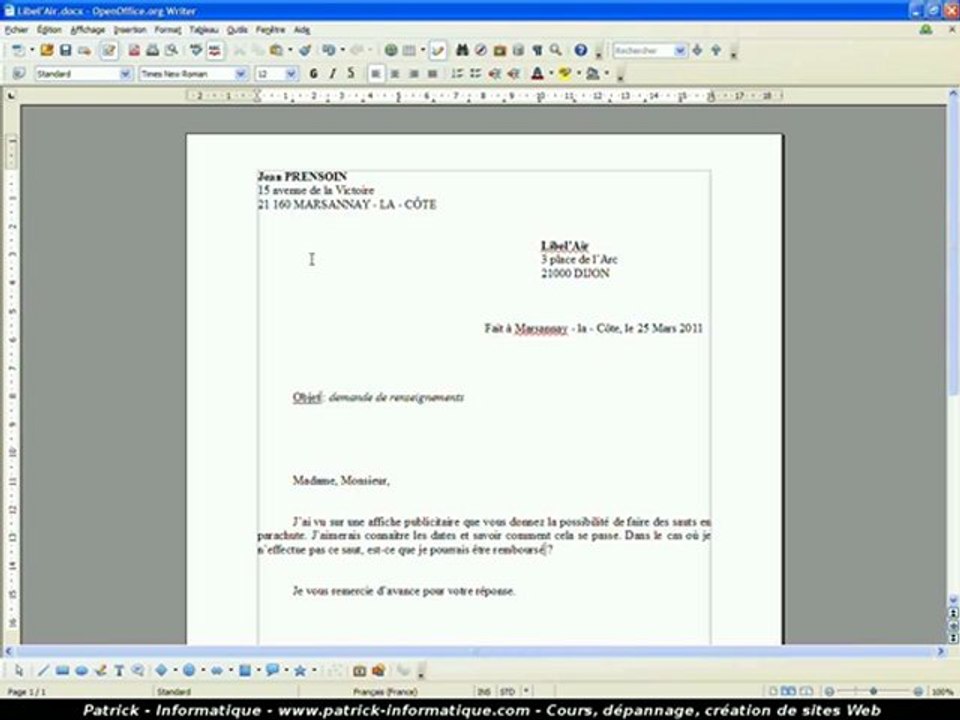Toggle Italic (I) formatting
The height and width of the screenshot is (720, 960).
point(332,73)
